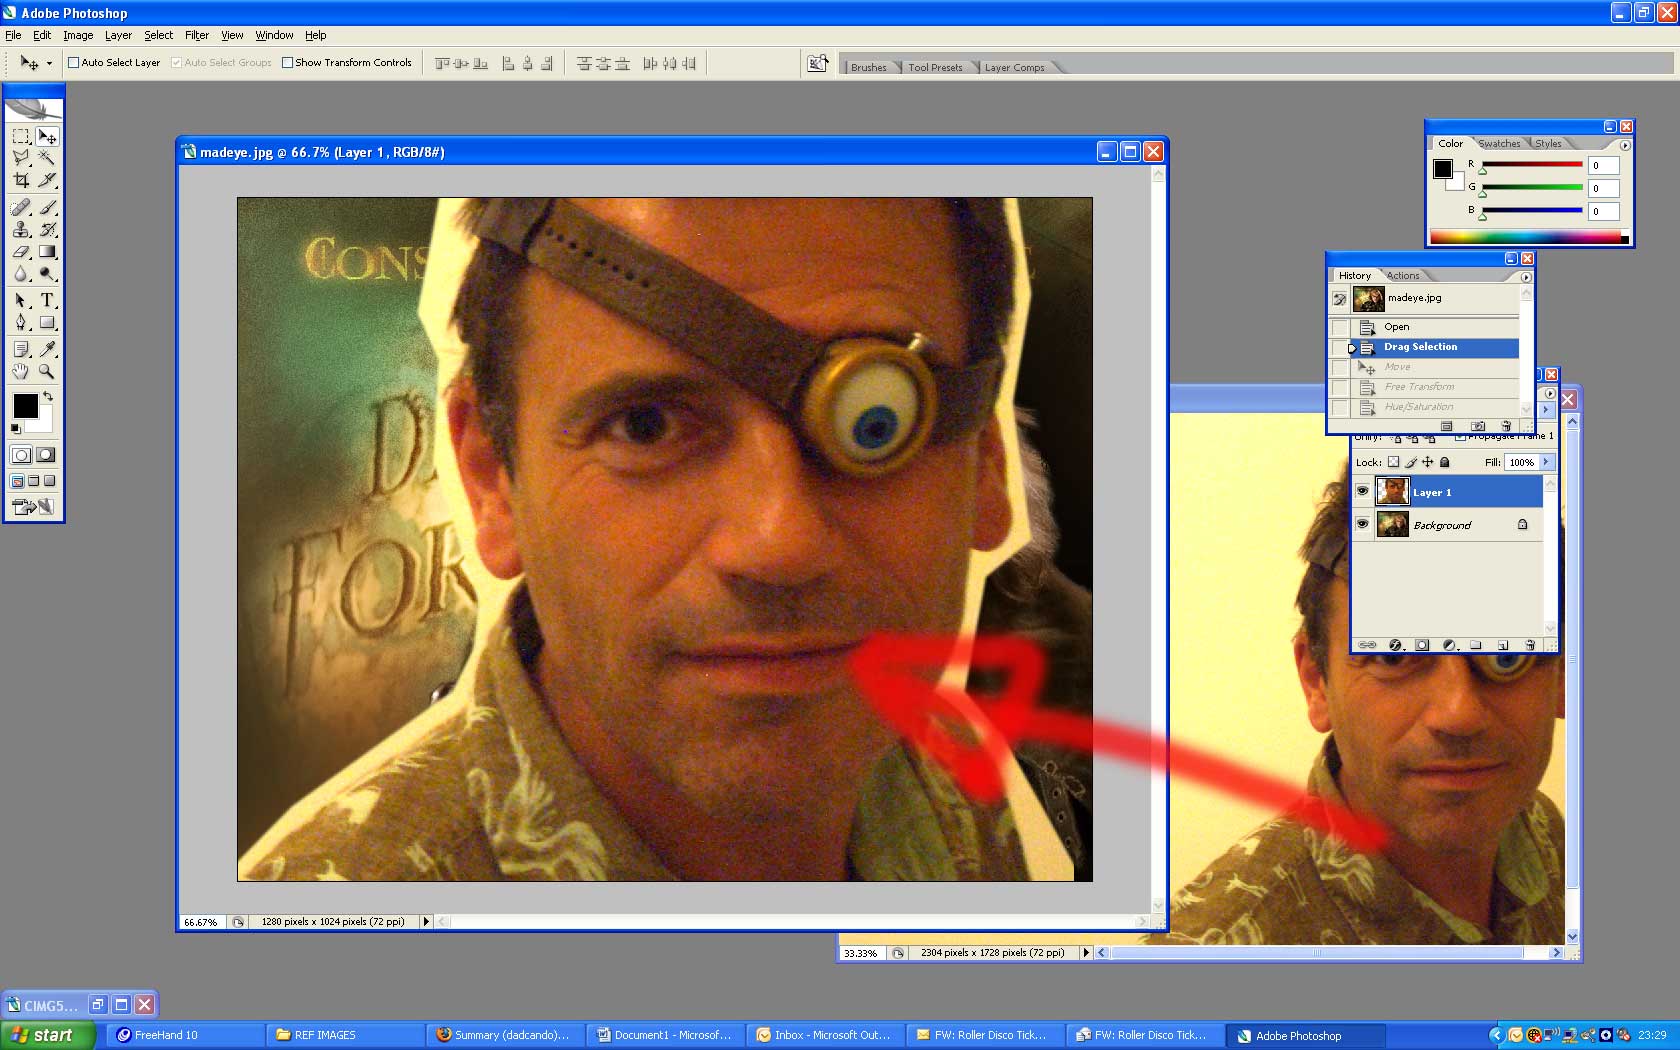The width and height of the screenshot is (1680, 1050).
Task: Select the Eyedropper tool
Action: (x=47, y=349)
